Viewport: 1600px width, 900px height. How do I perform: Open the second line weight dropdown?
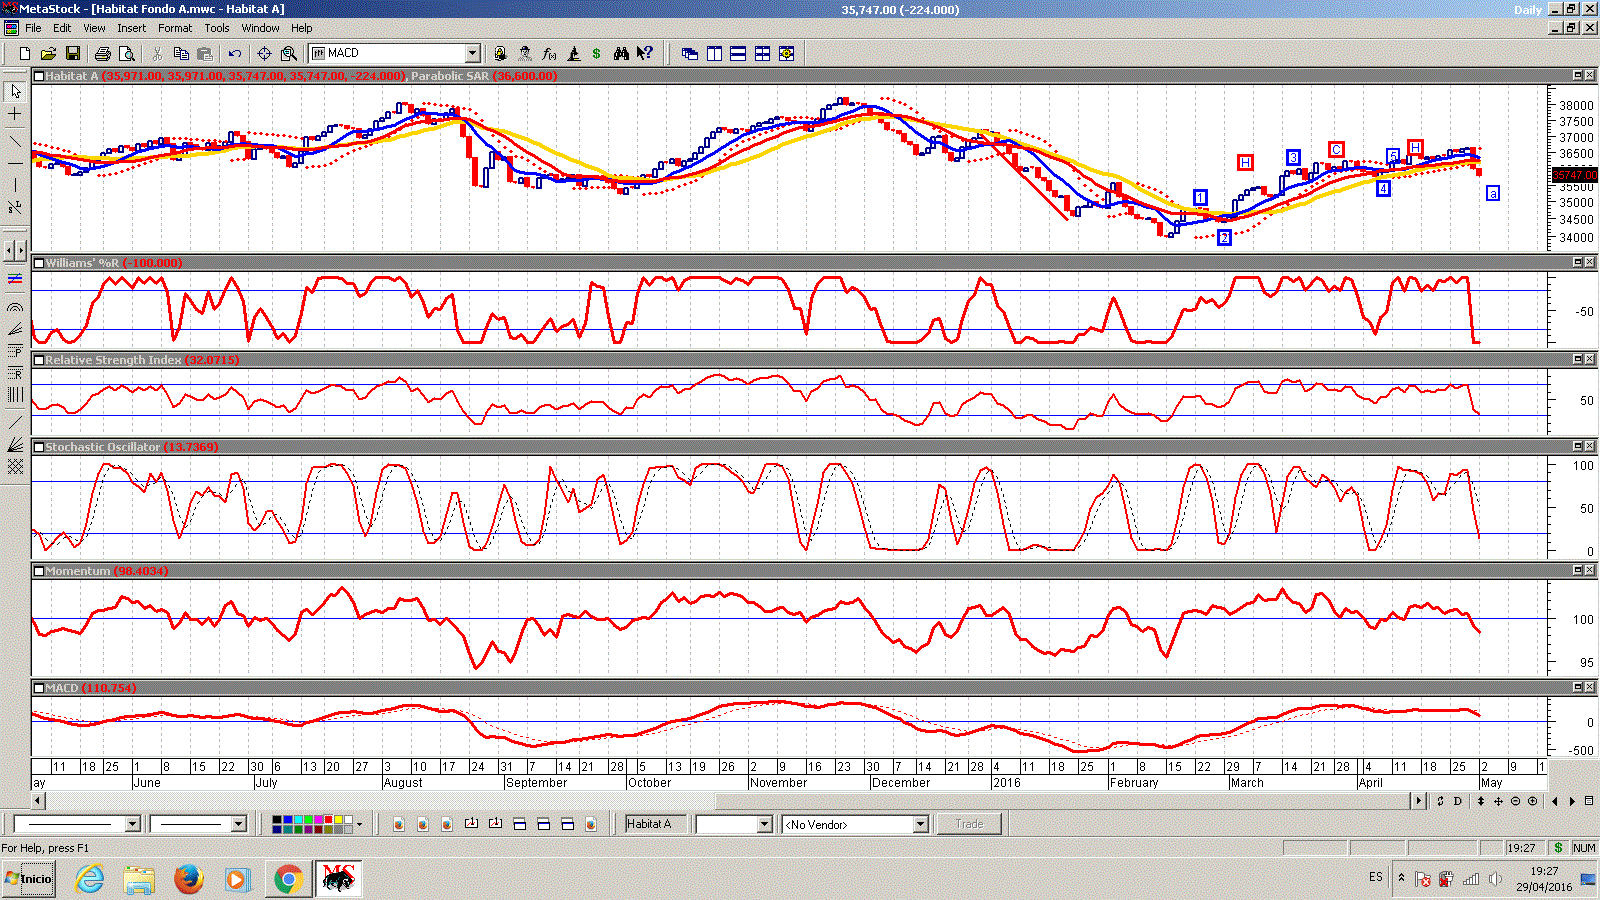click(x=238, y=824)
